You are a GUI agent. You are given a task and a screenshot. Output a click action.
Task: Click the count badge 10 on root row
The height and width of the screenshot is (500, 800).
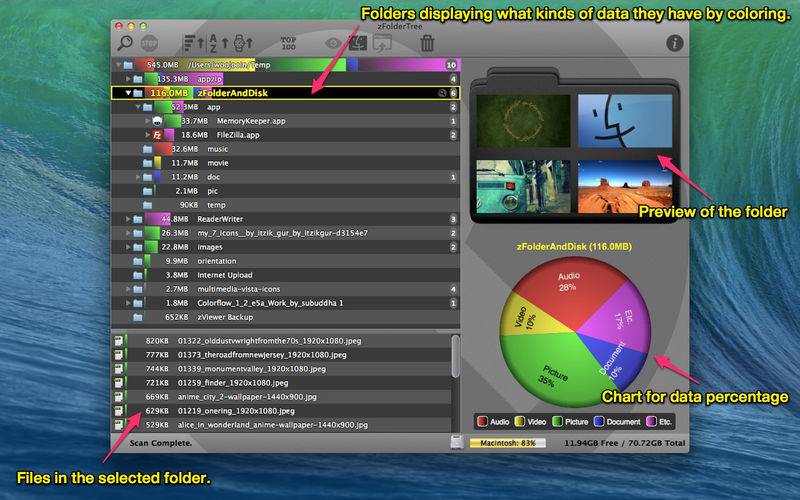pos(451,65)
